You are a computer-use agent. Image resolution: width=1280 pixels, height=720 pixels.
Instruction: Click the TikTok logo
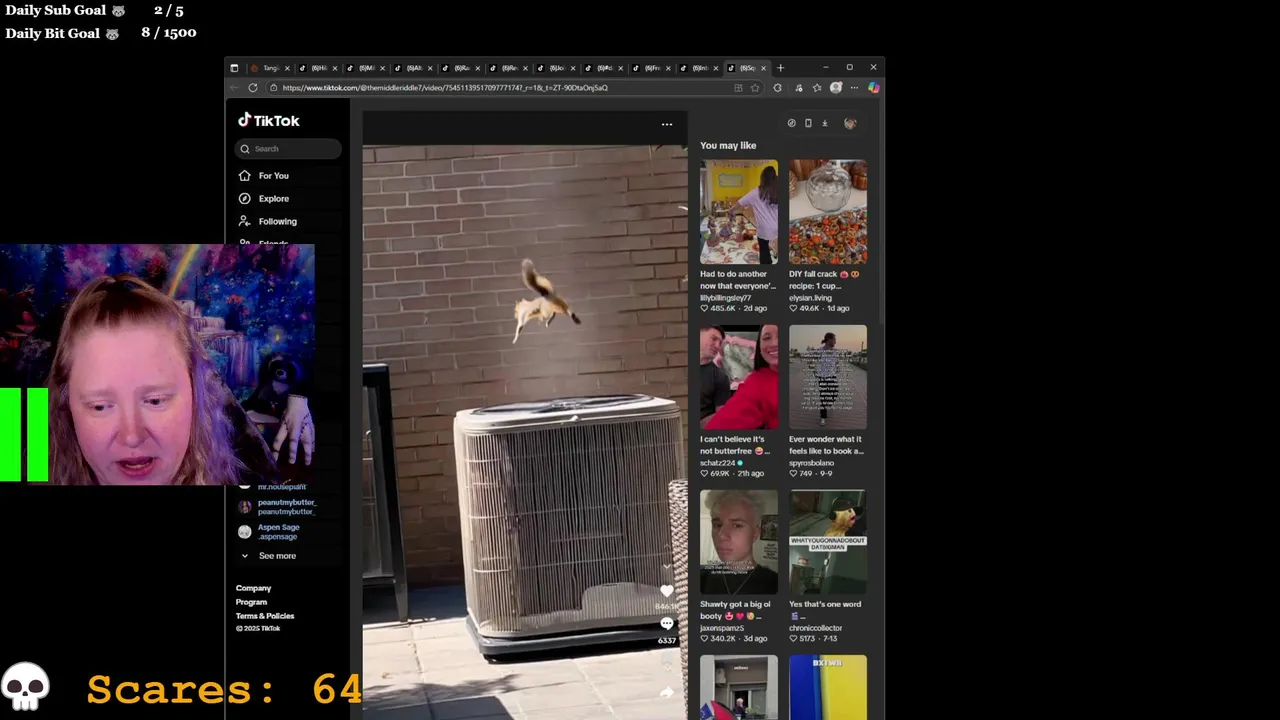click(268, 120)
